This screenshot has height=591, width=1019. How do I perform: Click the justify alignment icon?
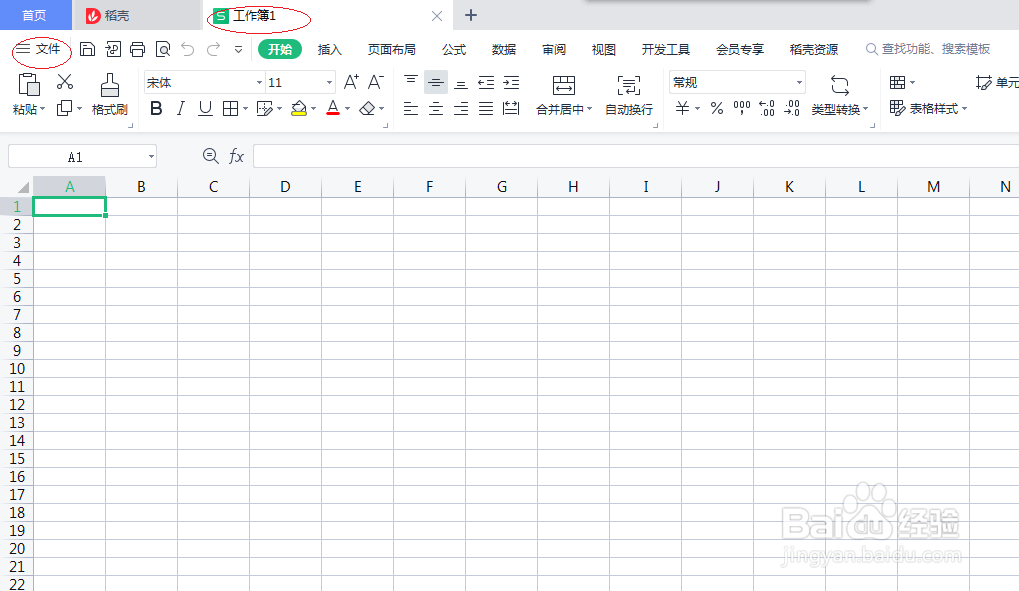click(486, 109)
